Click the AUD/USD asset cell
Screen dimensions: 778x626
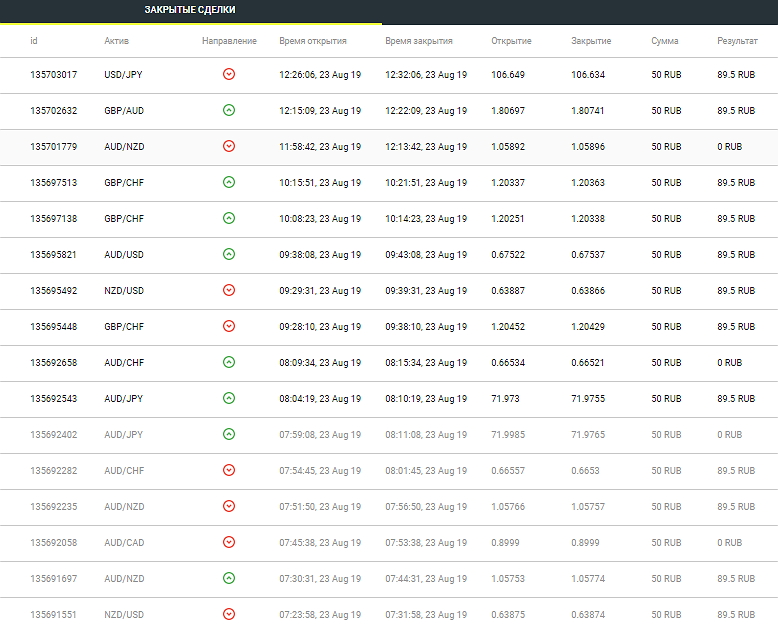[124, 255]
